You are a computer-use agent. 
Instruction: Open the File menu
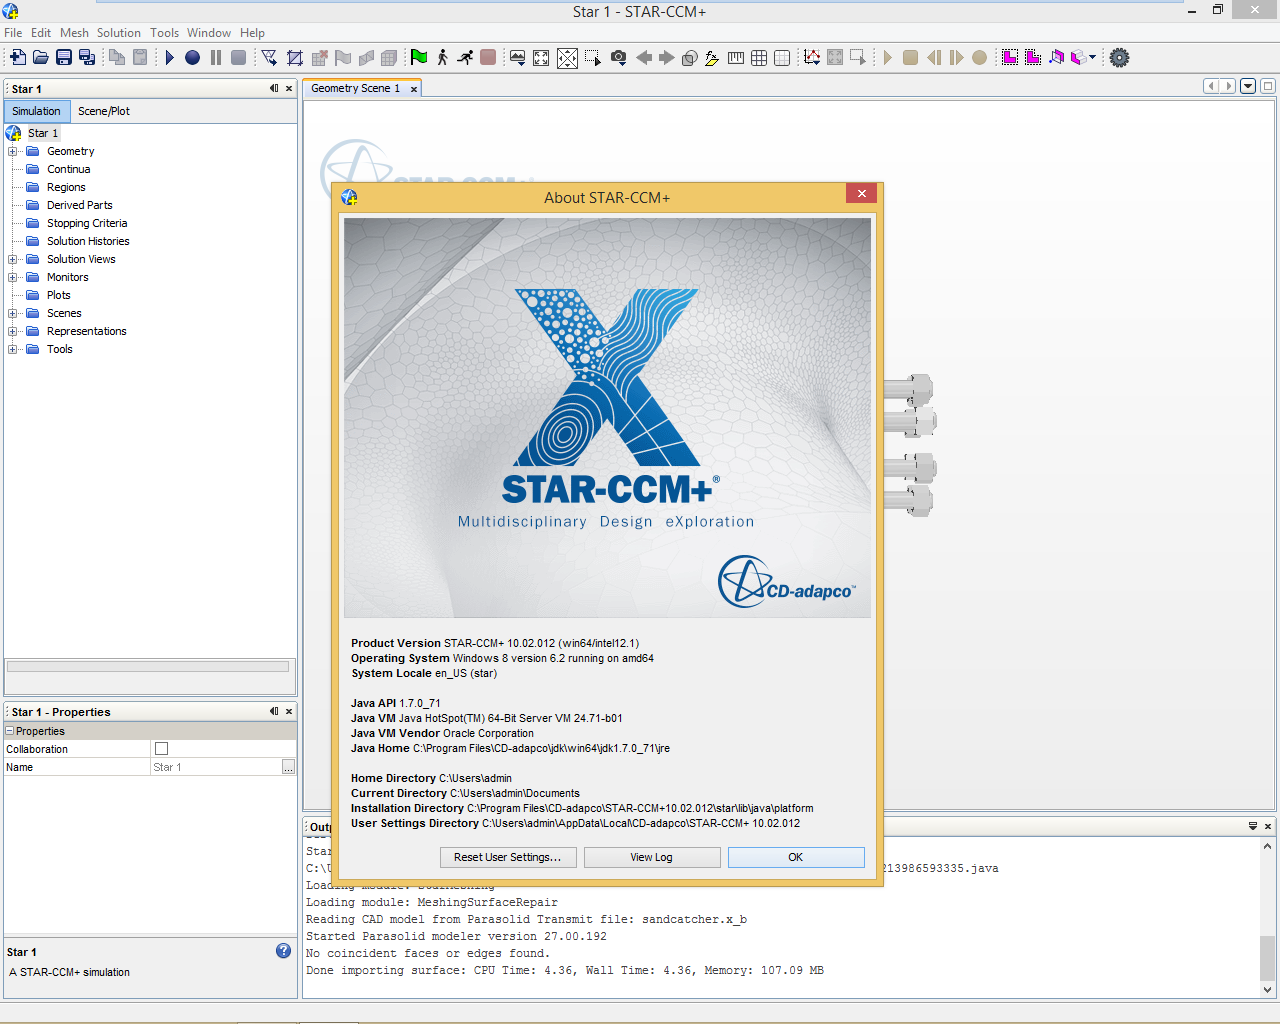(13, 33)
